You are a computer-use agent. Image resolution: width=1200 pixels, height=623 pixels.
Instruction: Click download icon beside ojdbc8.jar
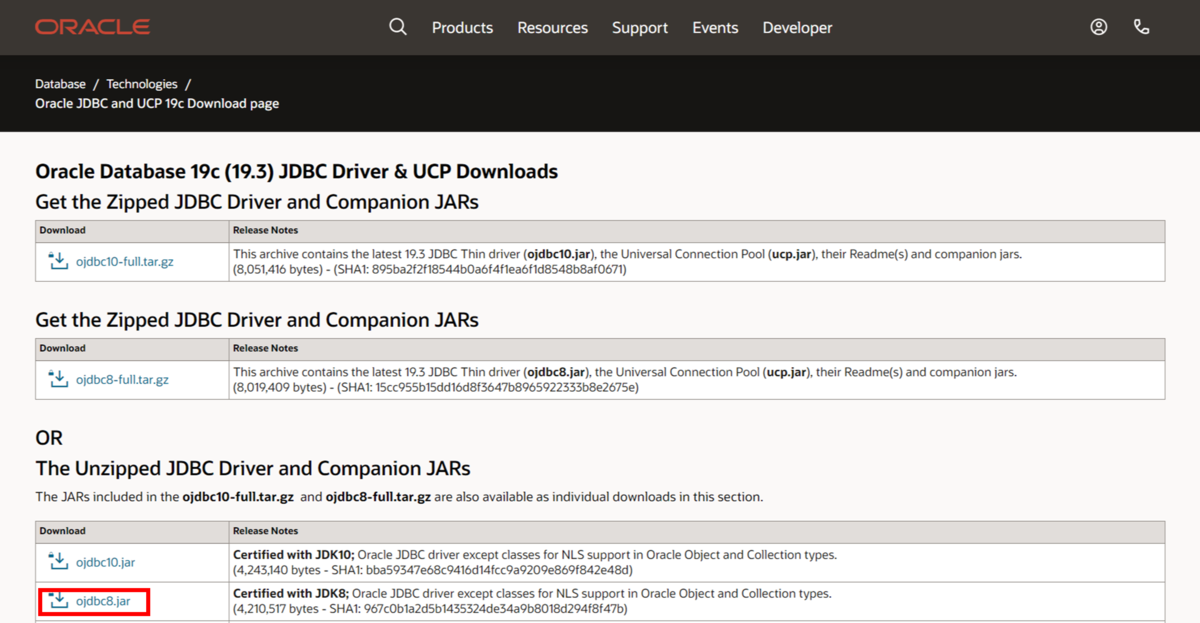[57, 600]
